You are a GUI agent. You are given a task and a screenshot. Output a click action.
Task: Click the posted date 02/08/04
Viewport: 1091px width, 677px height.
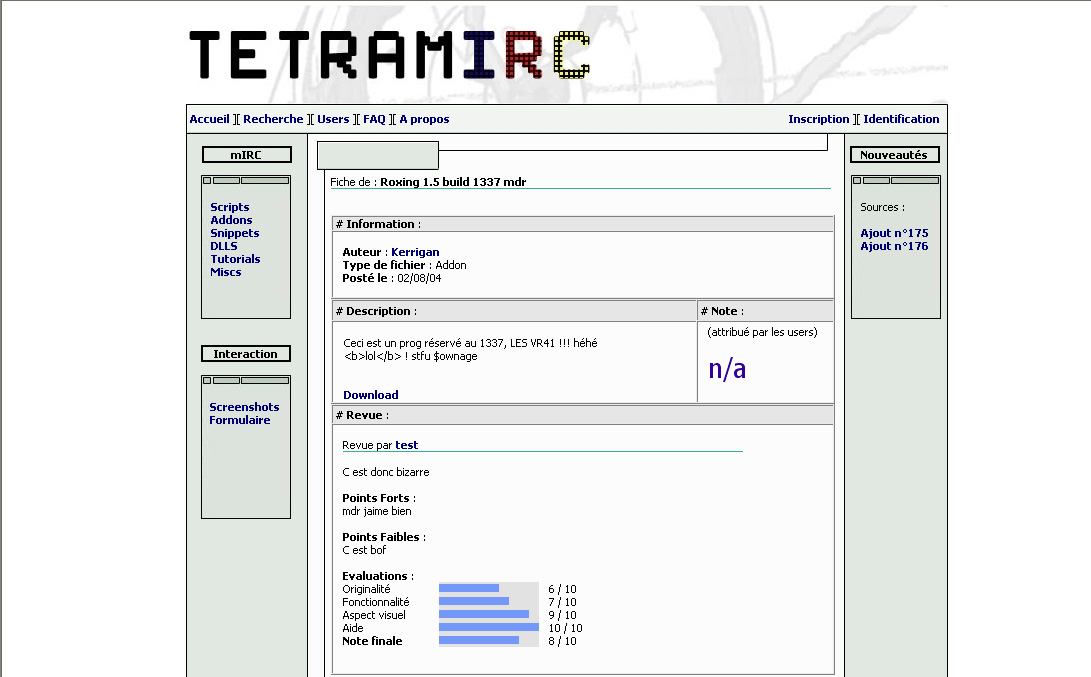point(419,278)
